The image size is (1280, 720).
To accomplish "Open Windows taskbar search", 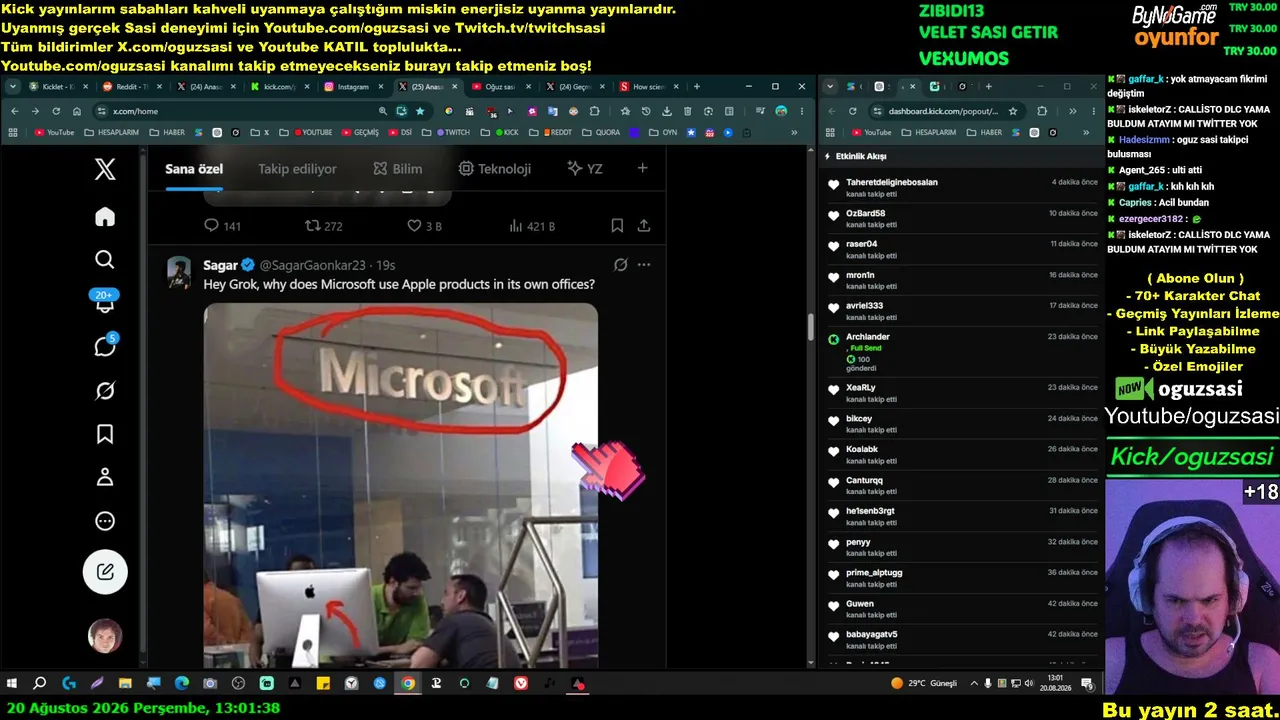I will (x=40, y=684).
